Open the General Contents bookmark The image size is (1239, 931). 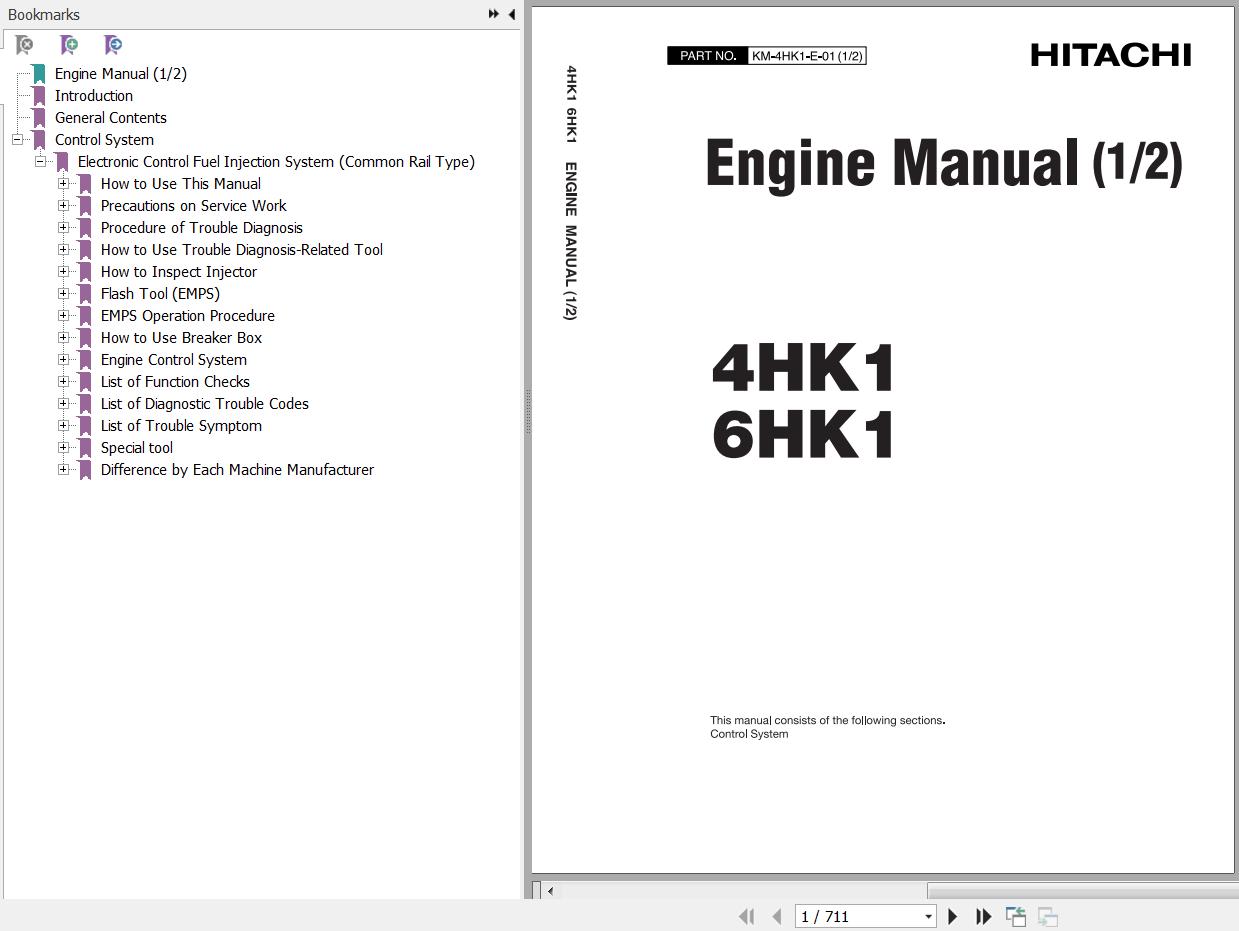[x=111, y=118]
